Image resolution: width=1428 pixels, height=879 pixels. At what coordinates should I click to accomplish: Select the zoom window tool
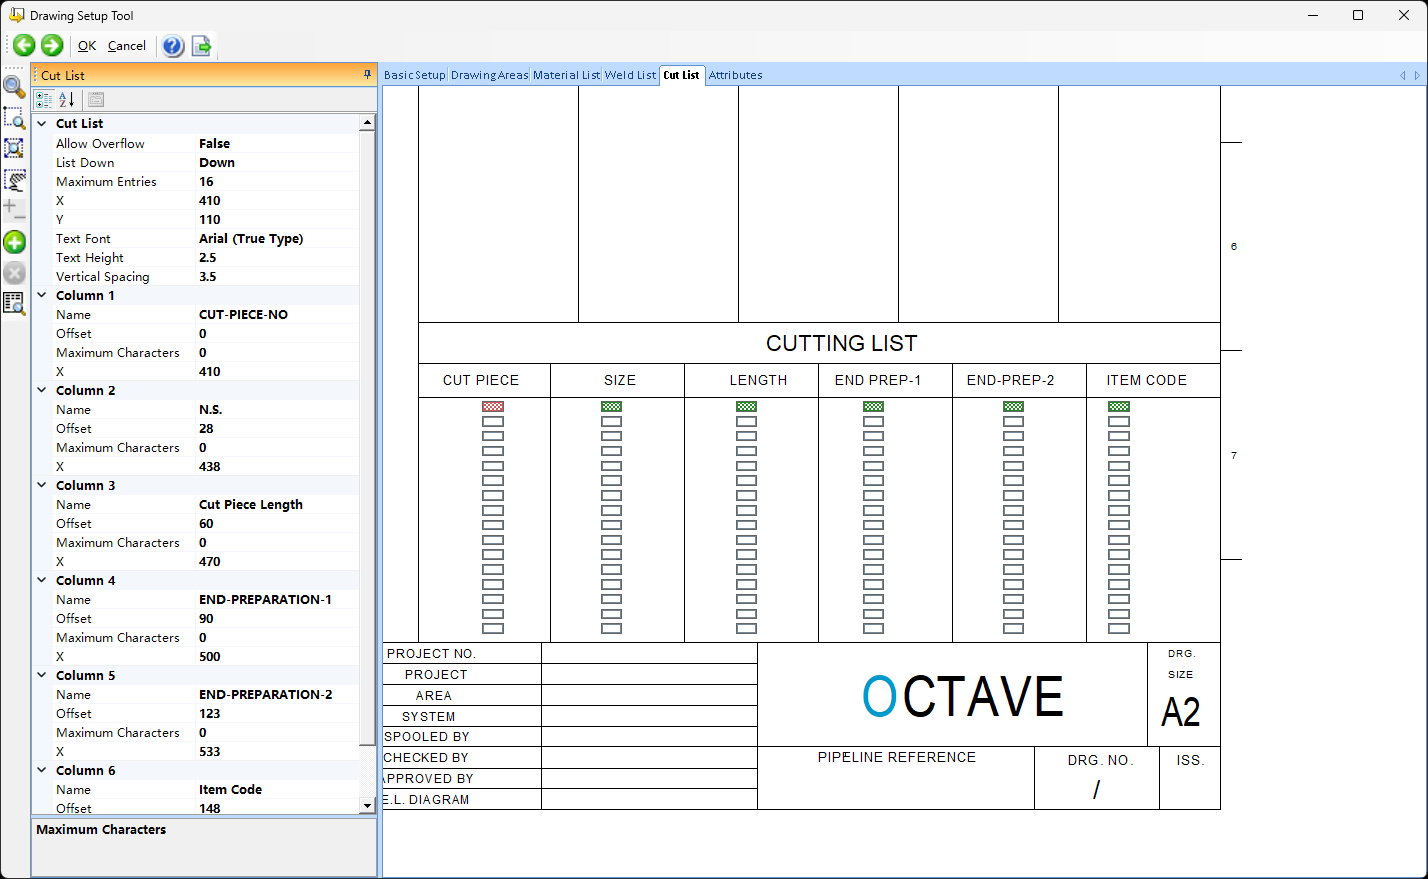[x=14, y=118]
